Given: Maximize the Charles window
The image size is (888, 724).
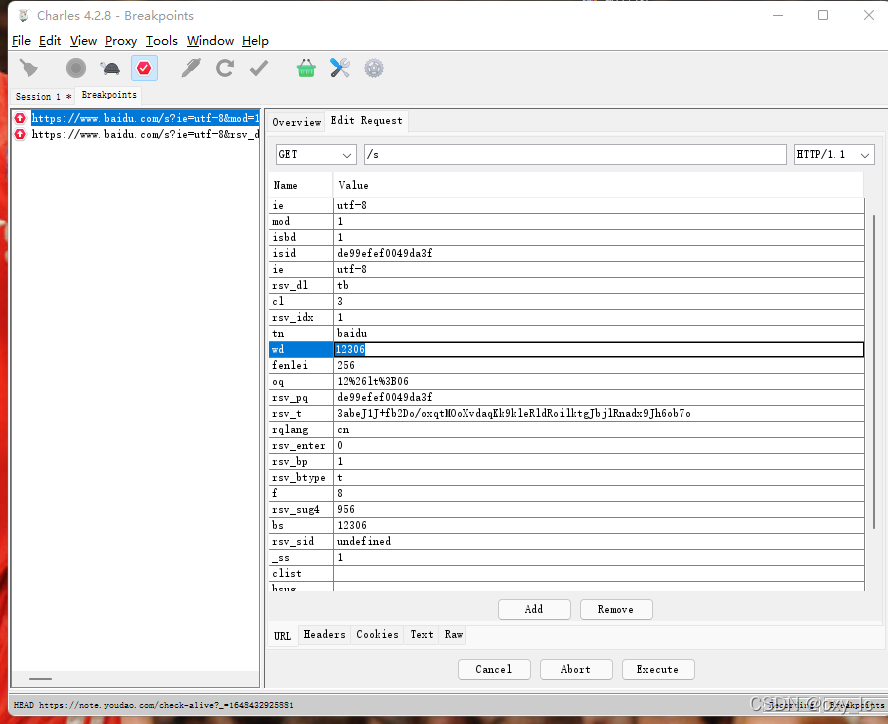Looking at the screenshot, I should point(823,15).
